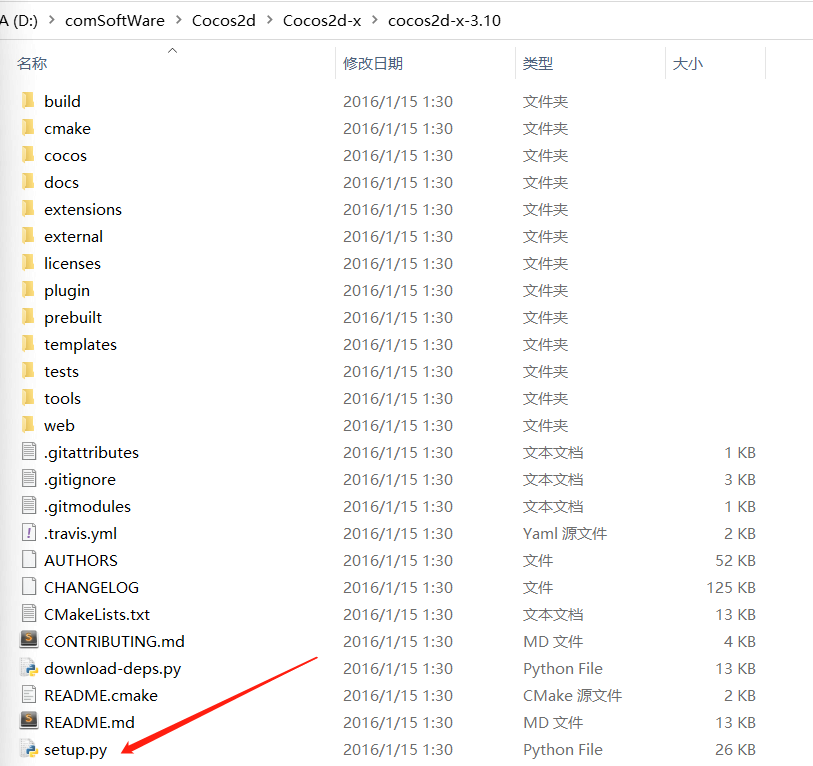Image resolution: width=813 pixels, height=766 pixels.
Task: Select the tools folder icon
Action: [29, 397]
